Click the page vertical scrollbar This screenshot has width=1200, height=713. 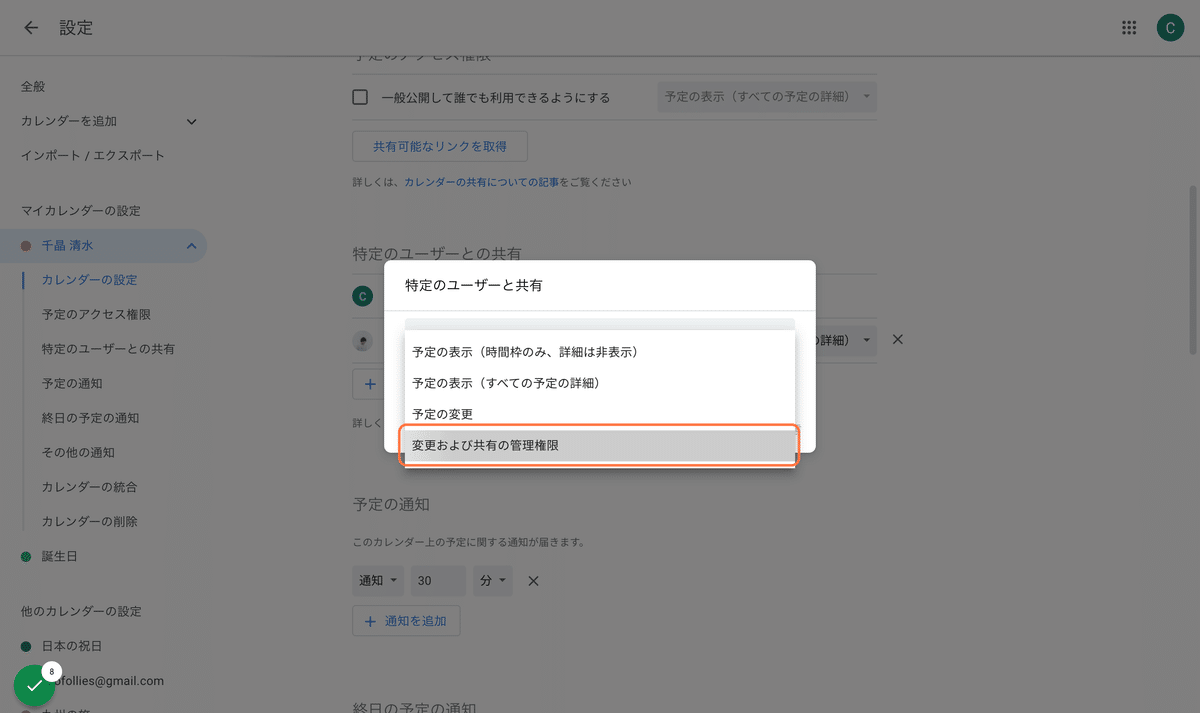[x=1192, y=270]
